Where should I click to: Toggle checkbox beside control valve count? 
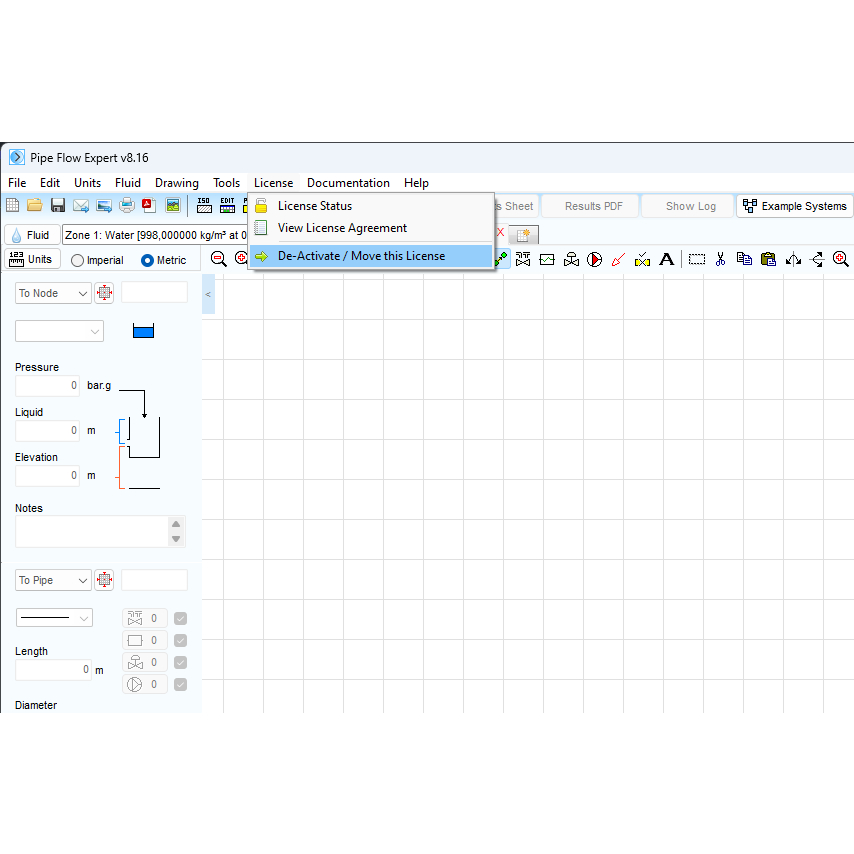(180, 662)
